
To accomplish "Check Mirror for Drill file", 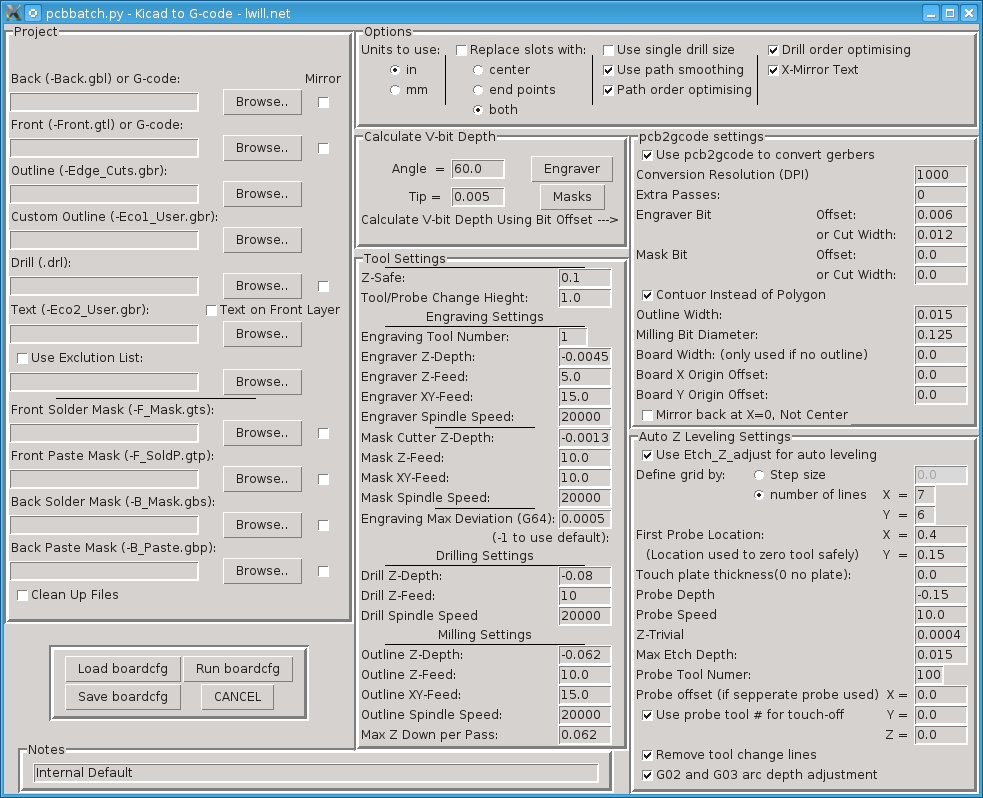I will point(323,286).
